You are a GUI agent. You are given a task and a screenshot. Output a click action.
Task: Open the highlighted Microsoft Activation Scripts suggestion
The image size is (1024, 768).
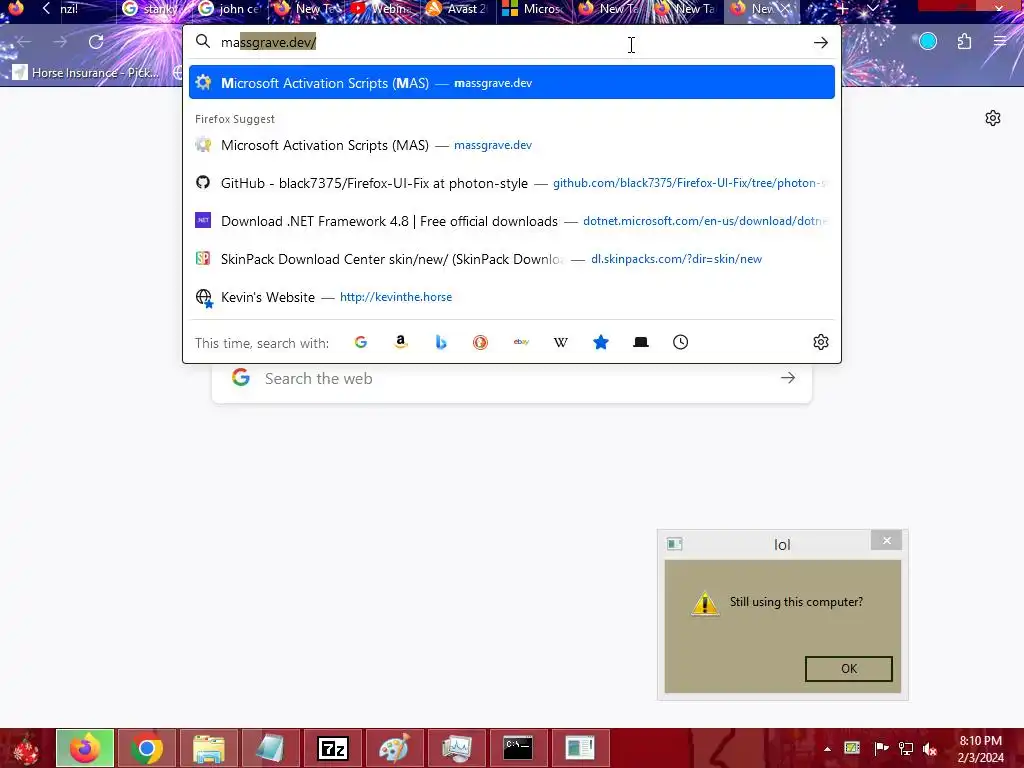click(511, 82)
